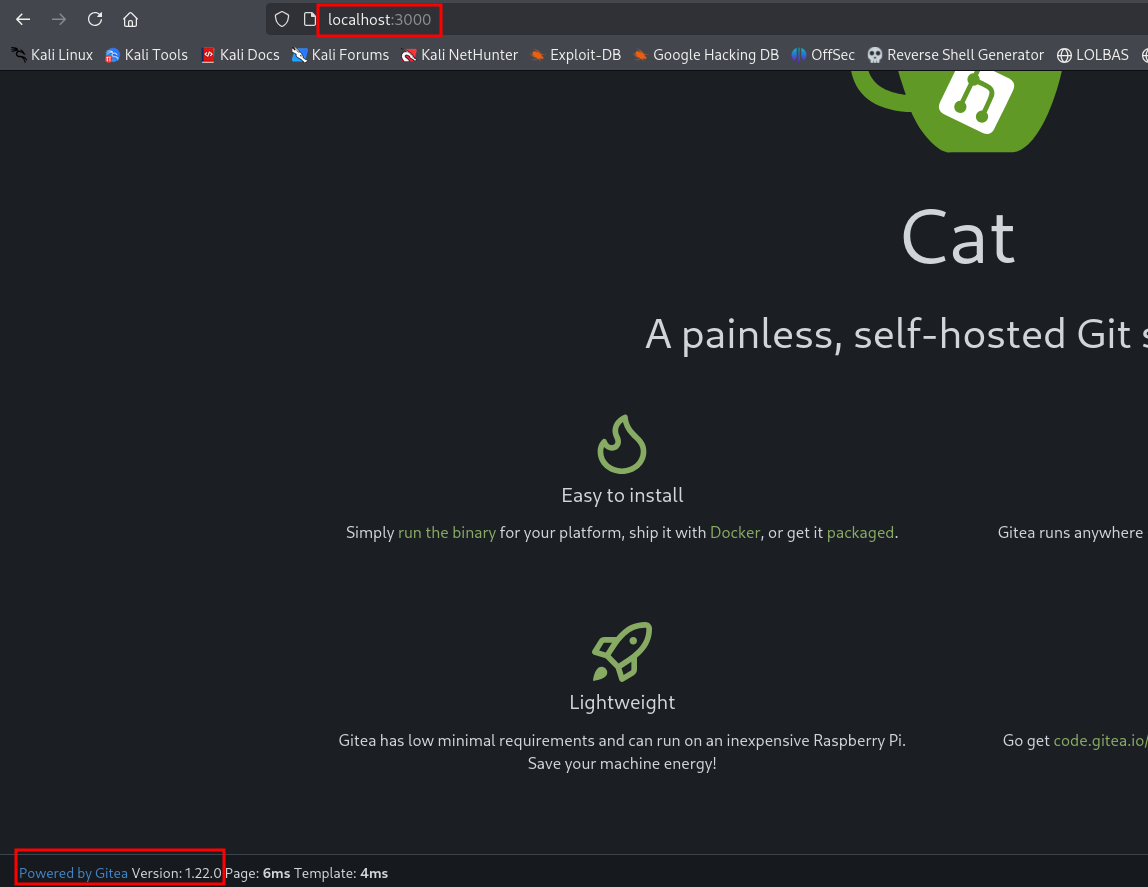This screenshot has height=887, width=1148.
Task: Reload the page with the refresh icon
Action: coord(95,19)
